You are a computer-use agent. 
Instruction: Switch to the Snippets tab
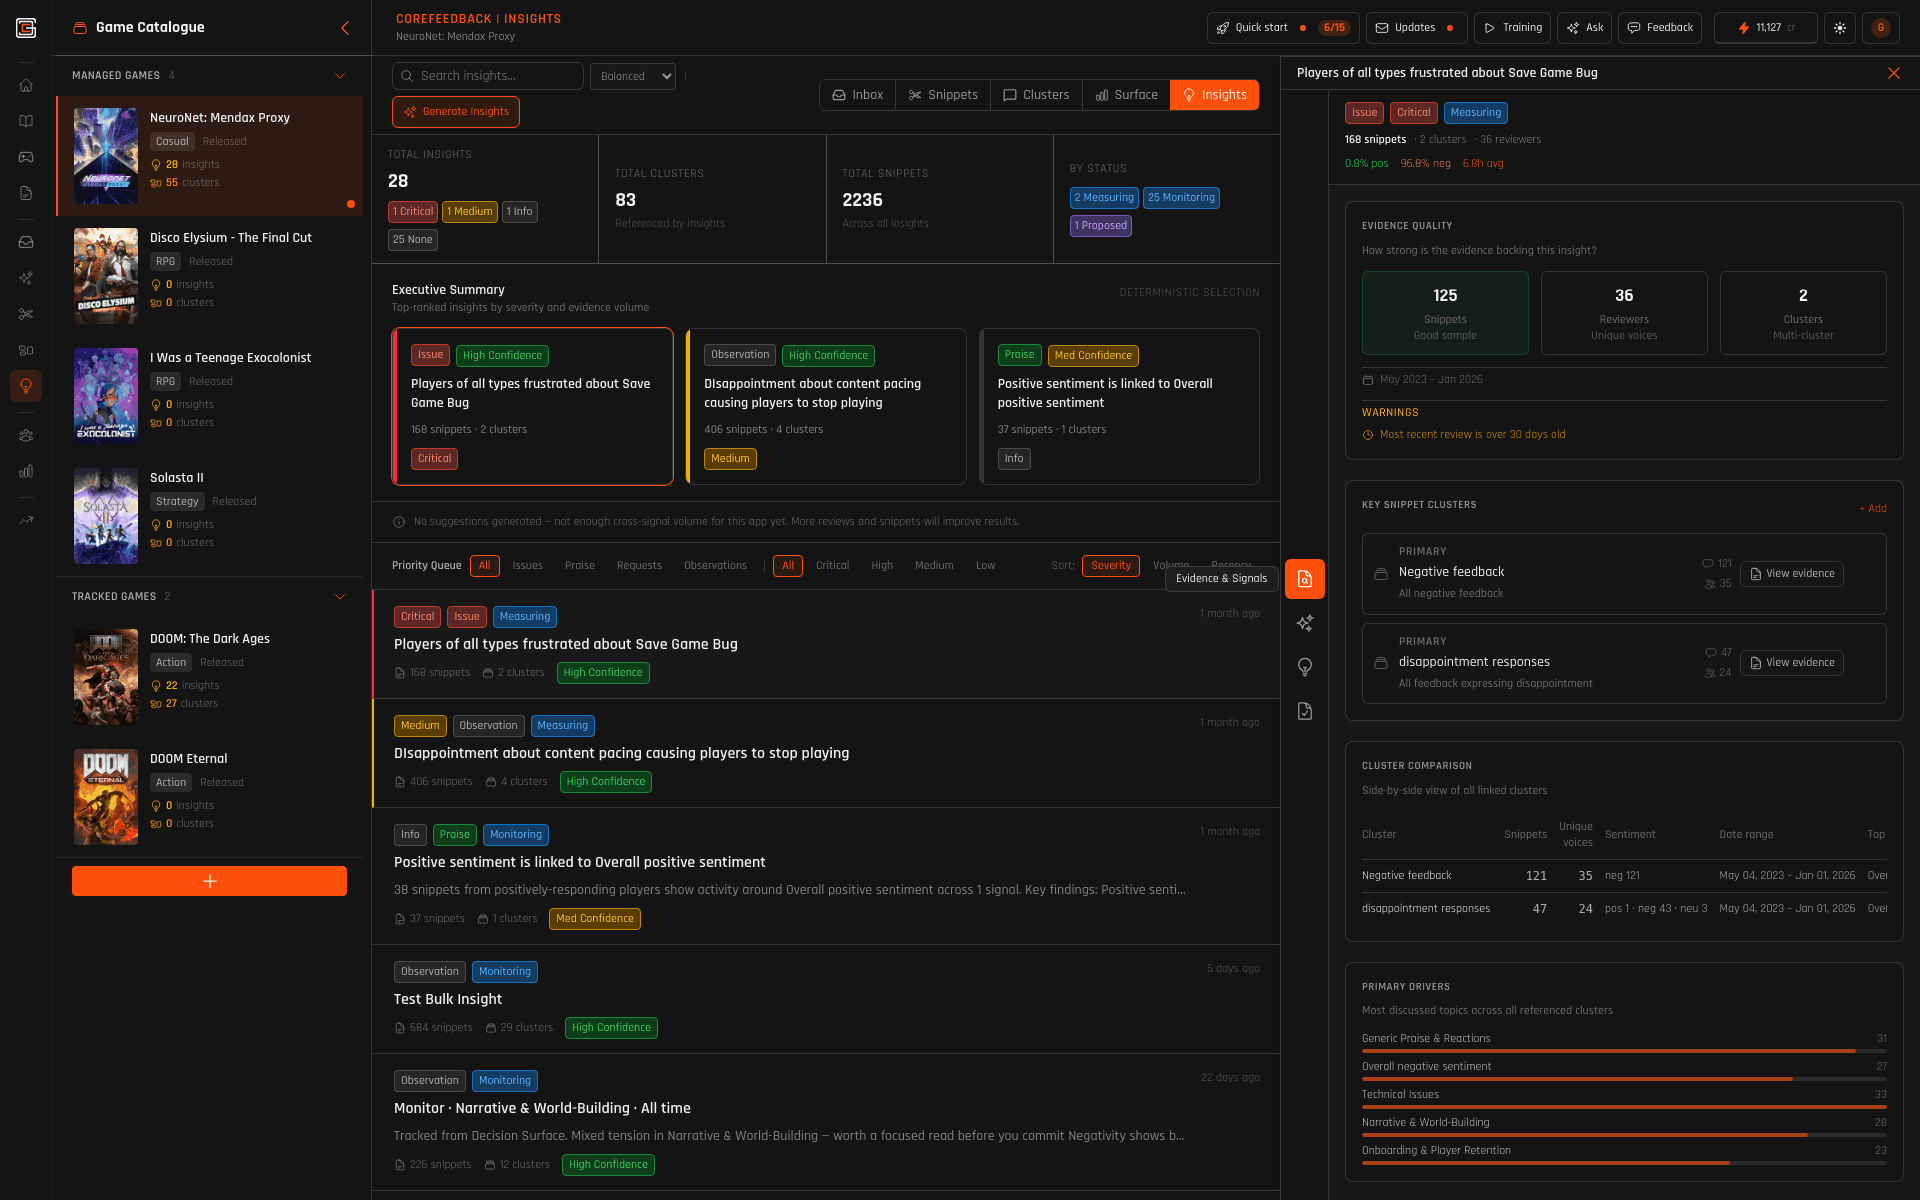tap(943, 95)
